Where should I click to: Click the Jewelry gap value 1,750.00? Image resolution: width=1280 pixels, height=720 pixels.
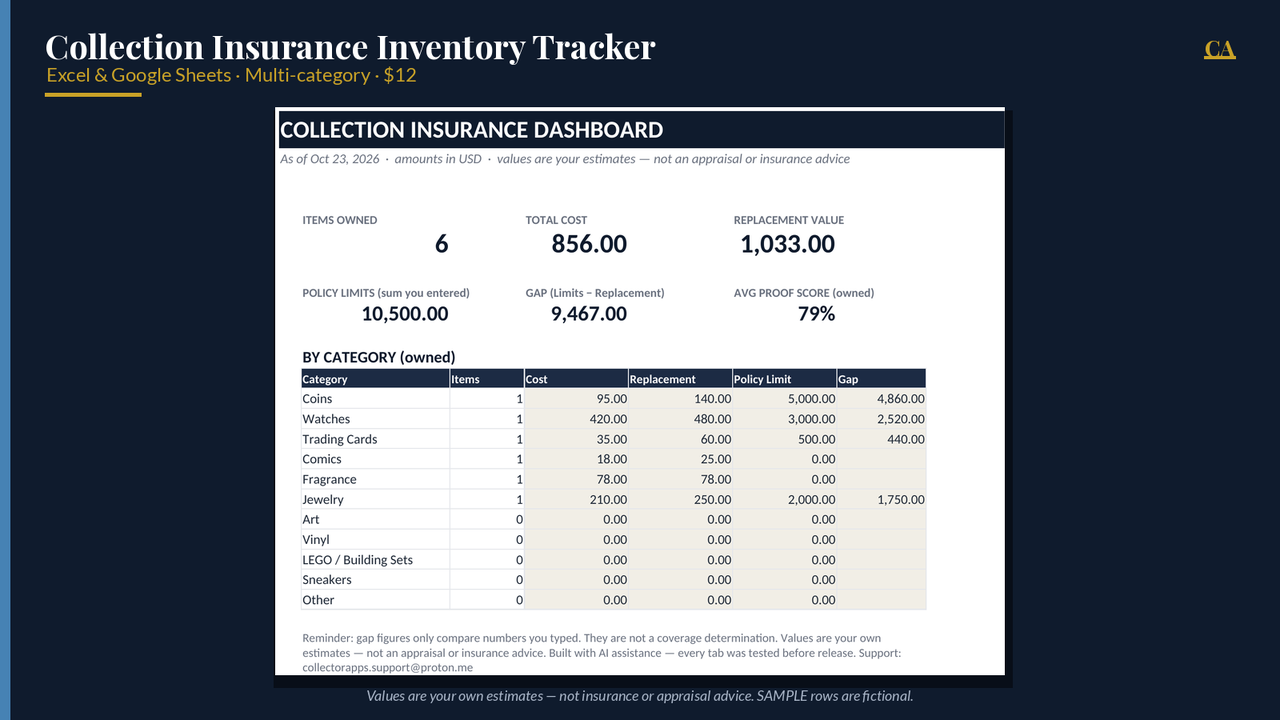coord(881,499)
